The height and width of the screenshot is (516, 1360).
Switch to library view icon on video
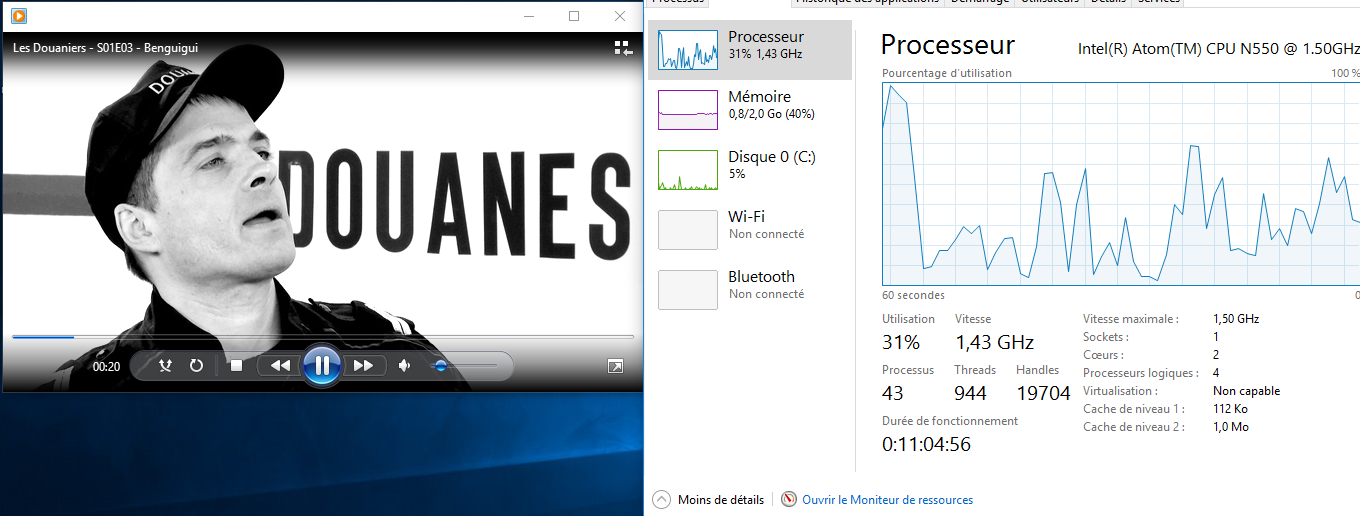click(x=622, y=47)
